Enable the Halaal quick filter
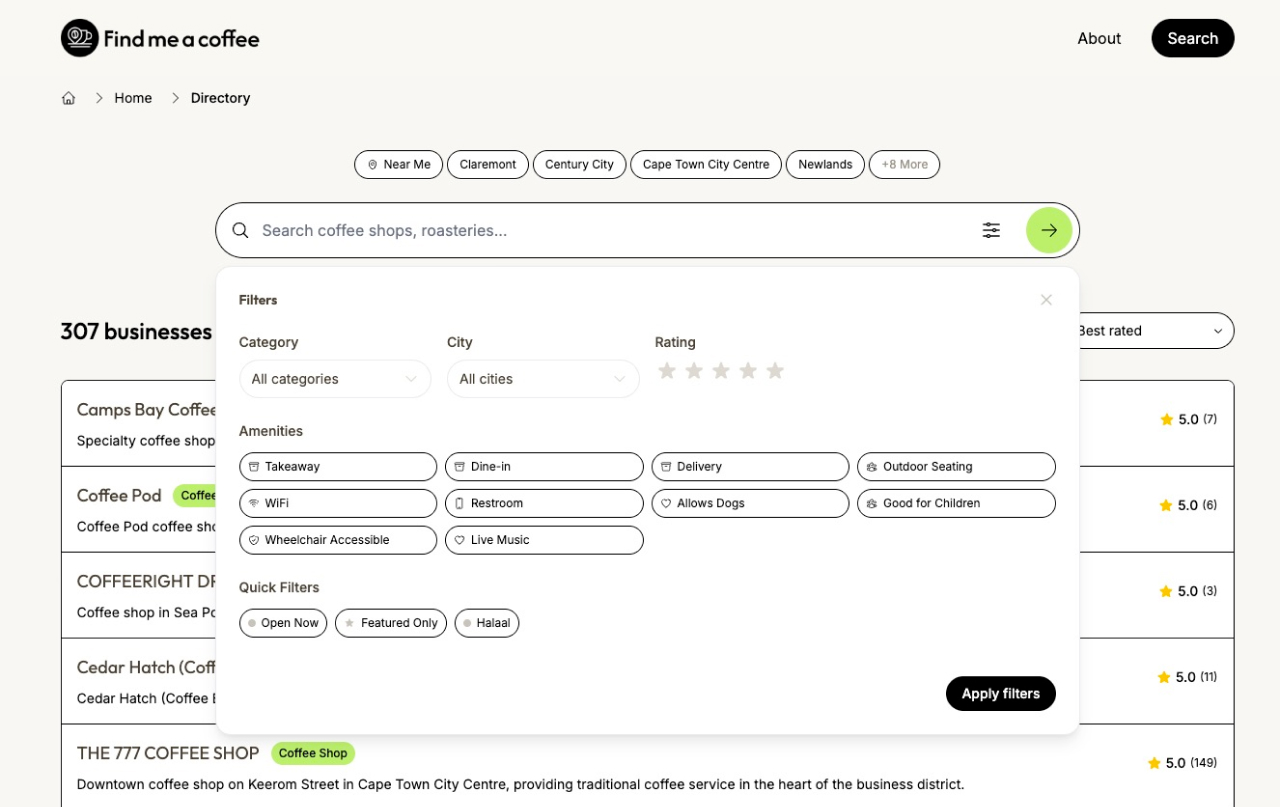 (486, 623)
